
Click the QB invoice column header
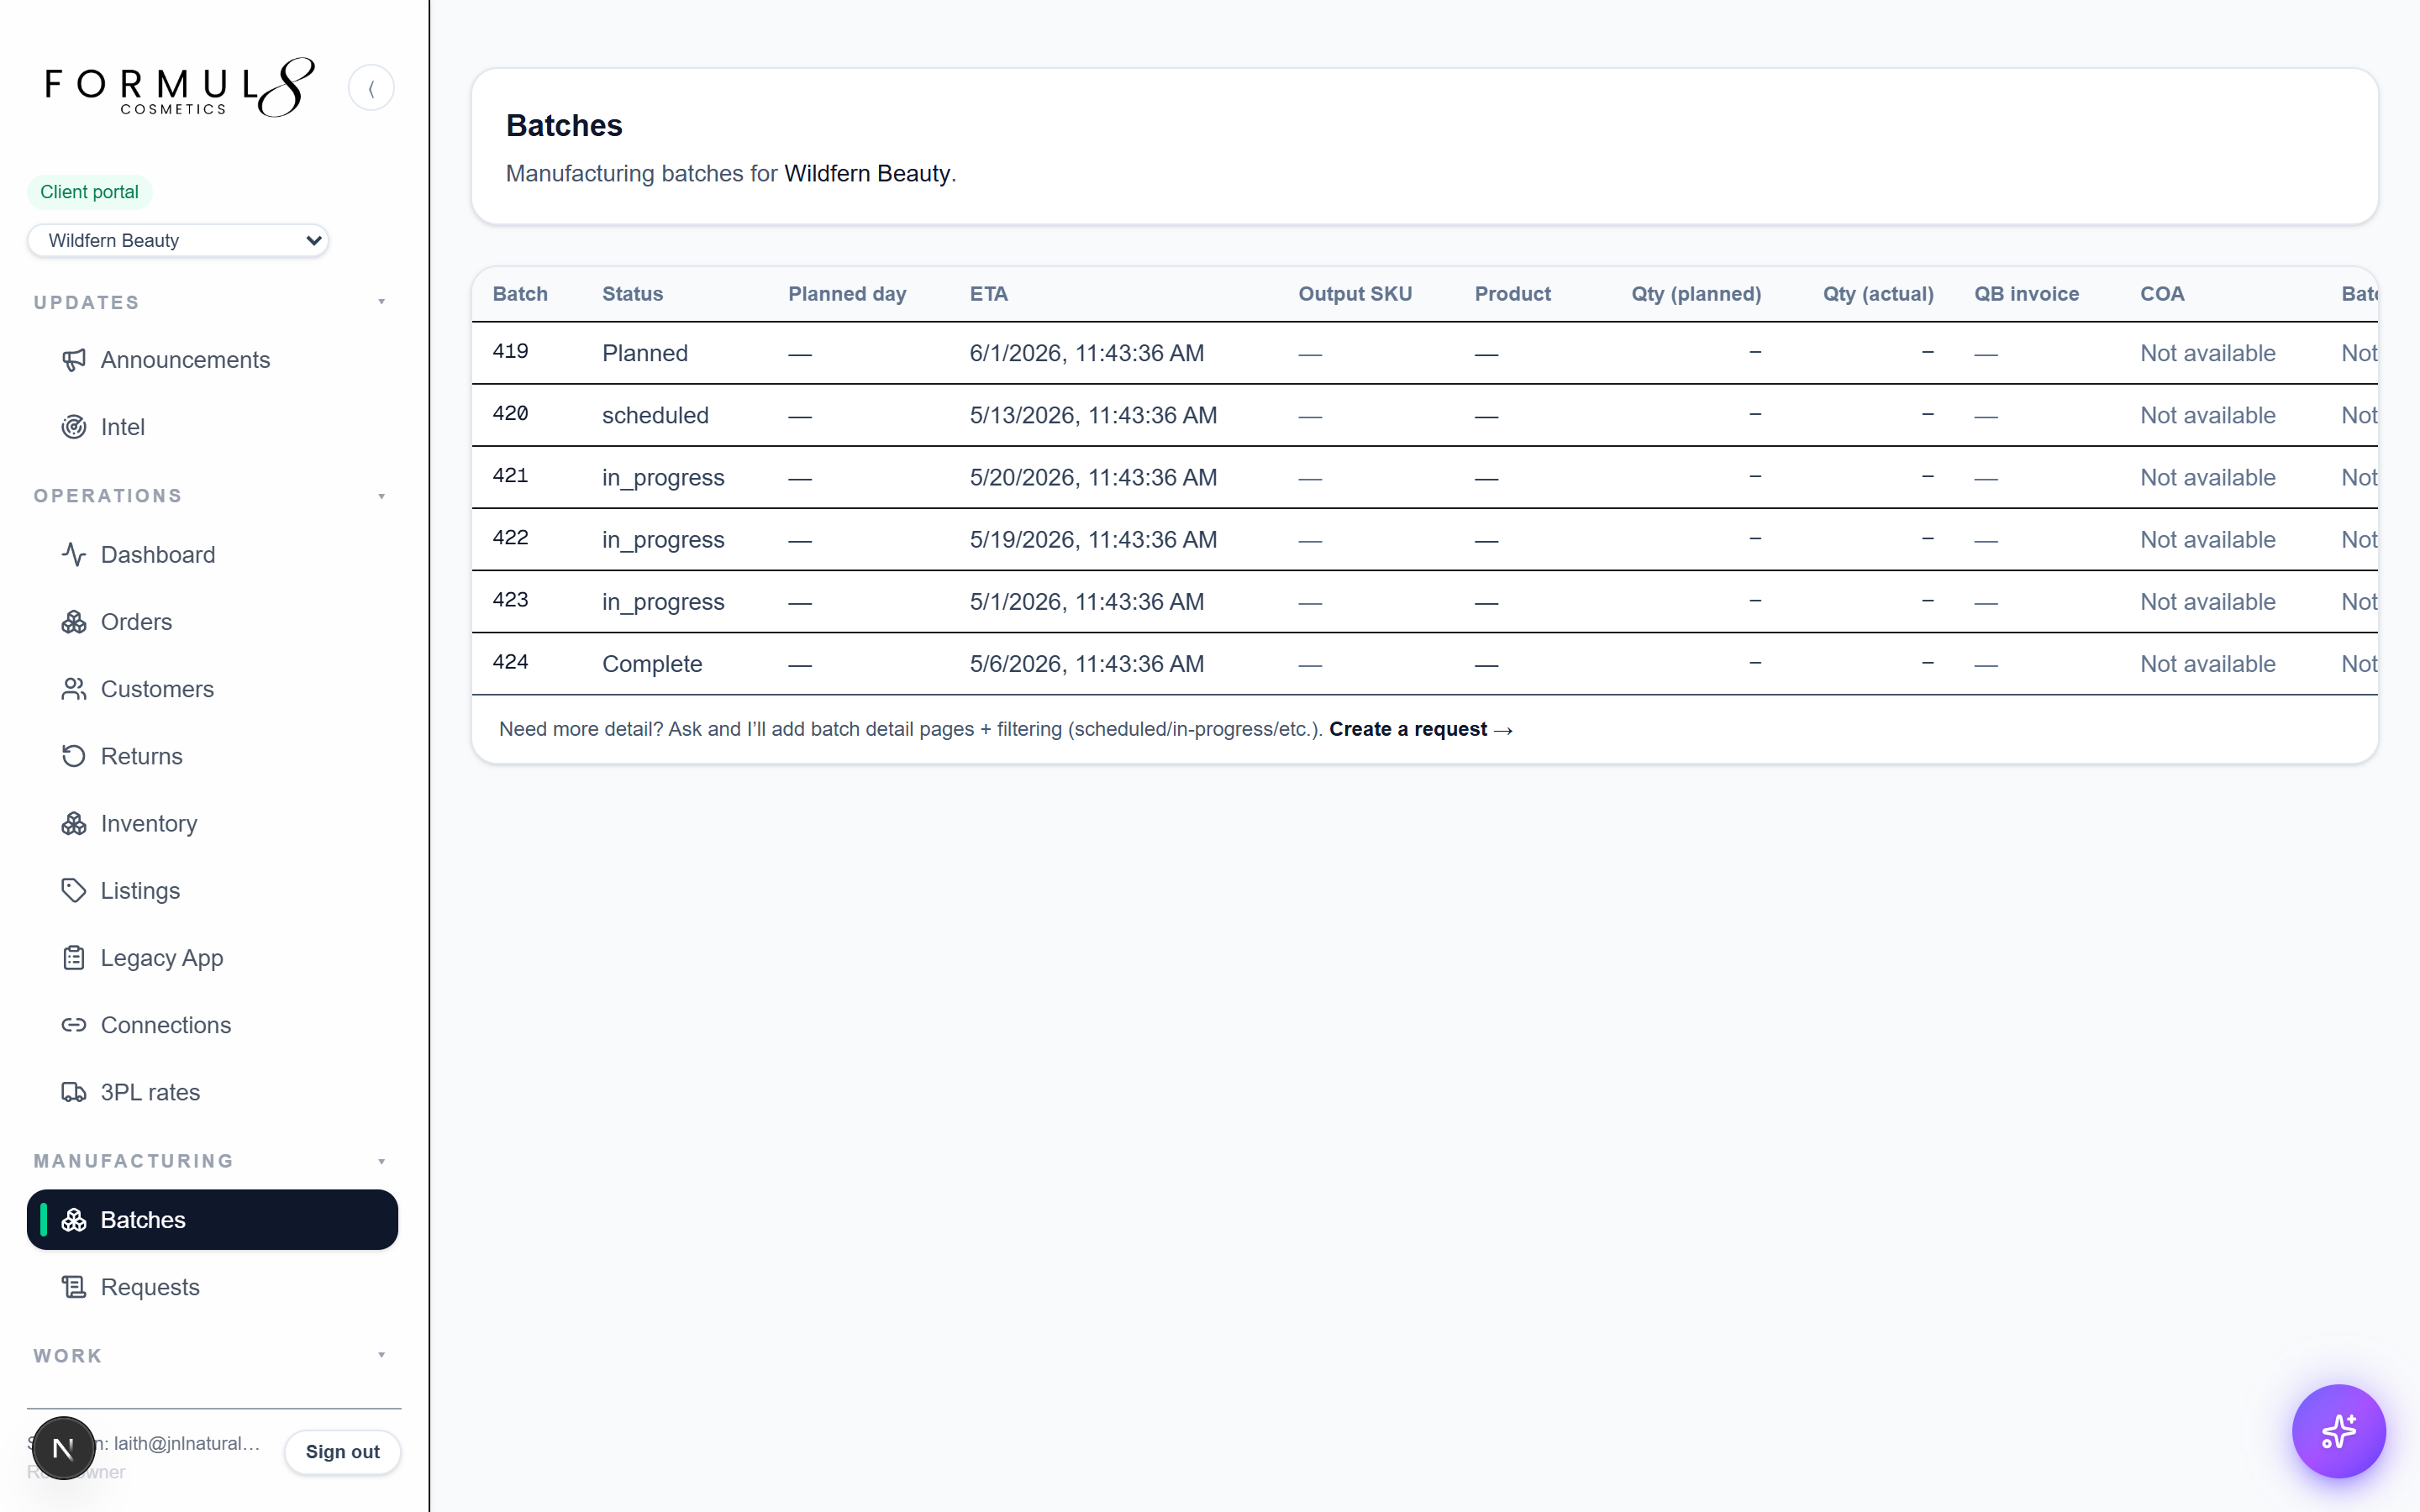(2026, 294)
